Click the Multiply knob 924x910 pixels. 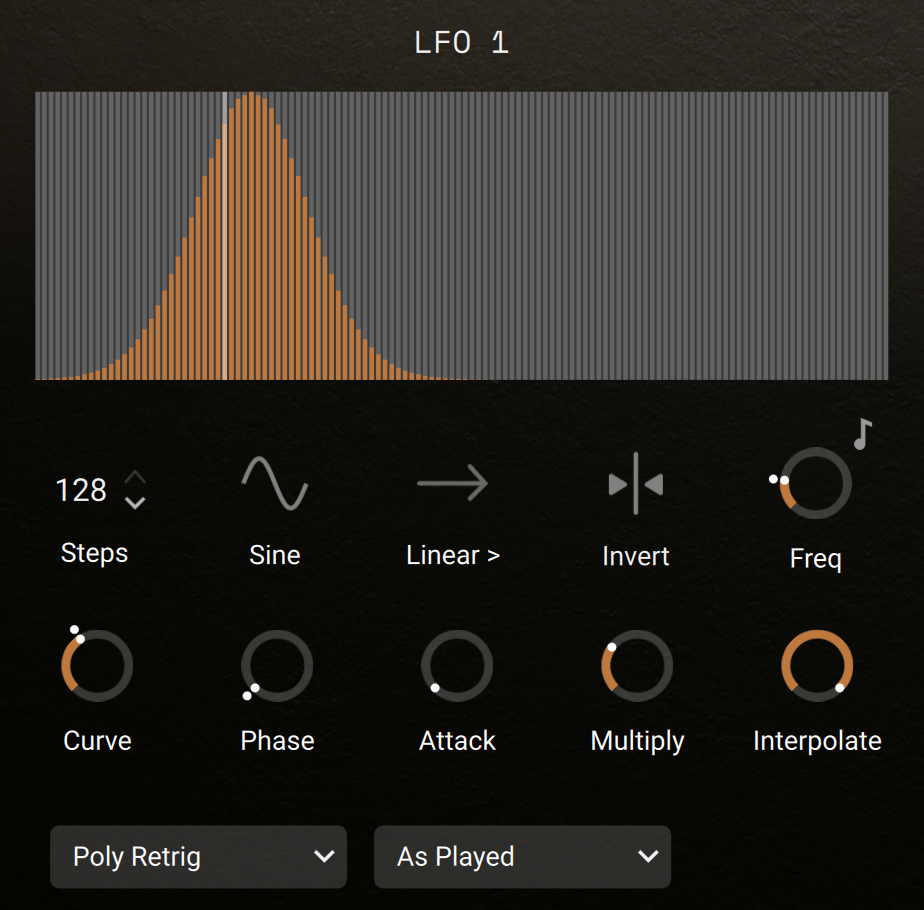point(637,665)
